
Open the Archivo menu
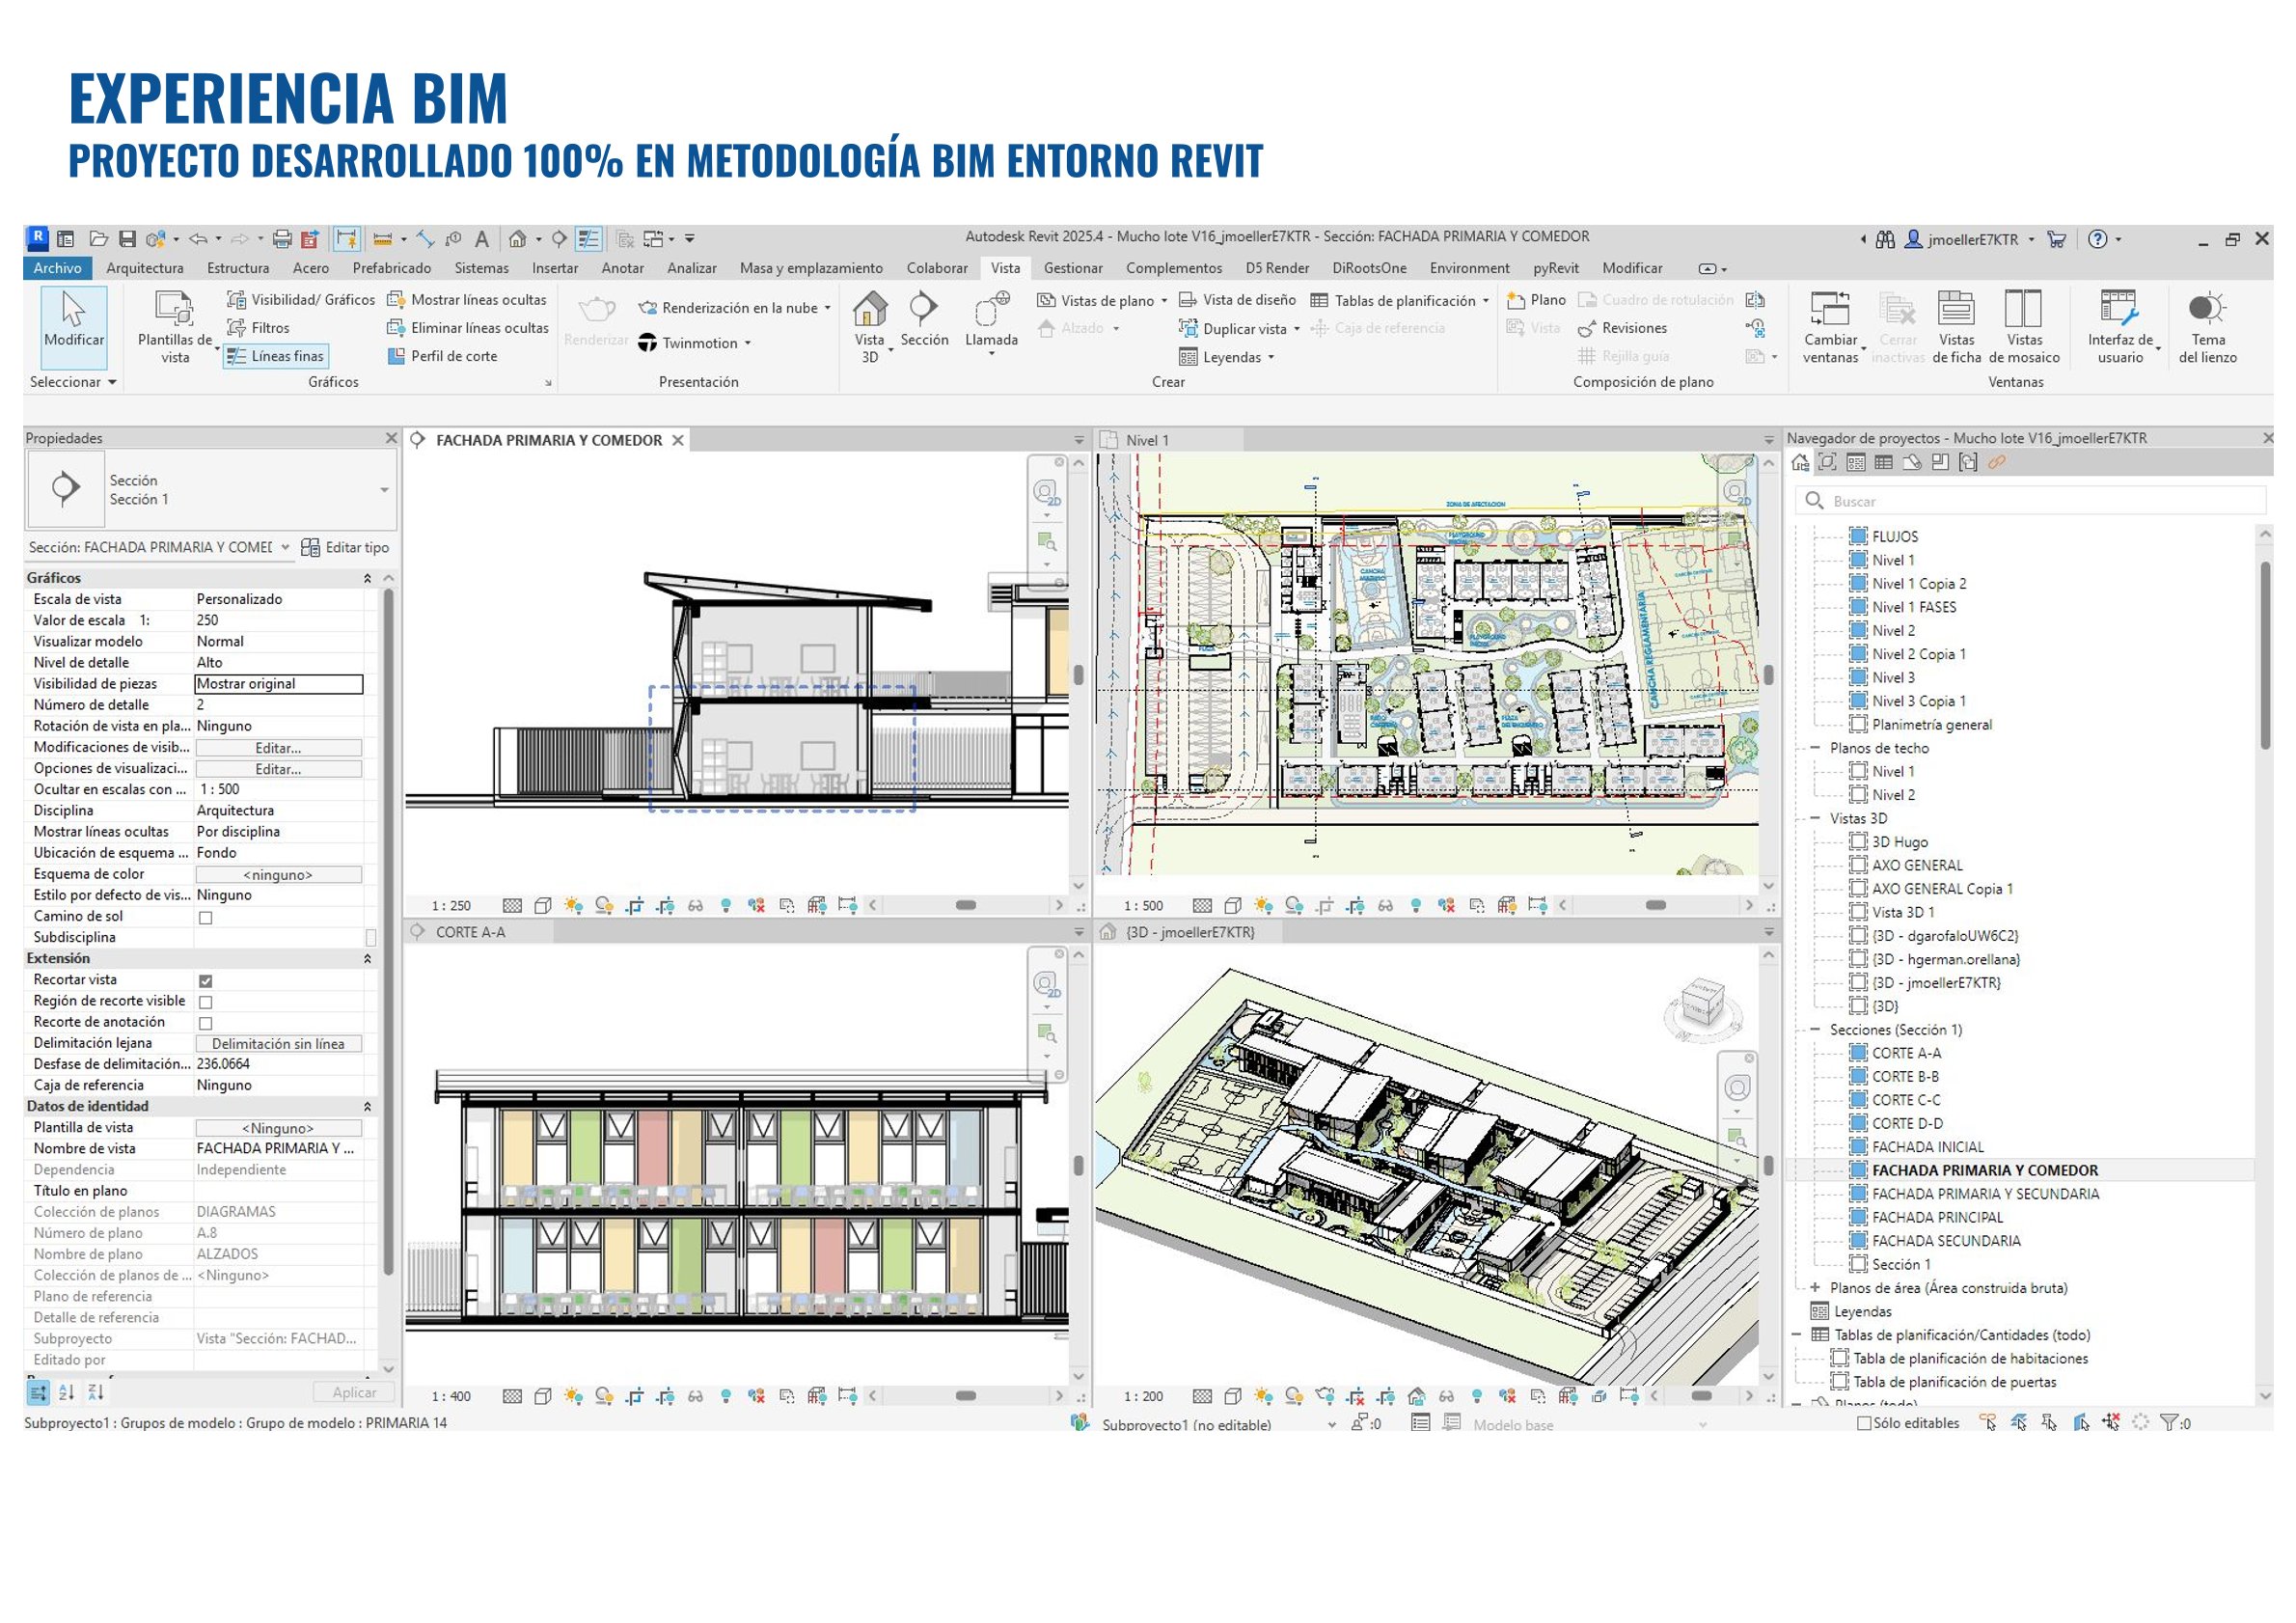coord(57,268)
